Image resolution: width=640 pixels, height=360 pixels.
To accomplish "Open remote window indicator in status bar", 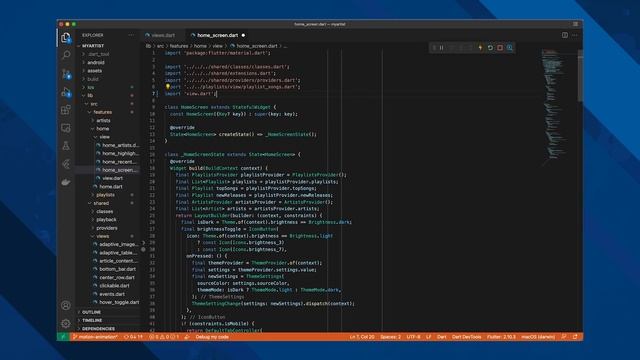I will click(63, 337).
